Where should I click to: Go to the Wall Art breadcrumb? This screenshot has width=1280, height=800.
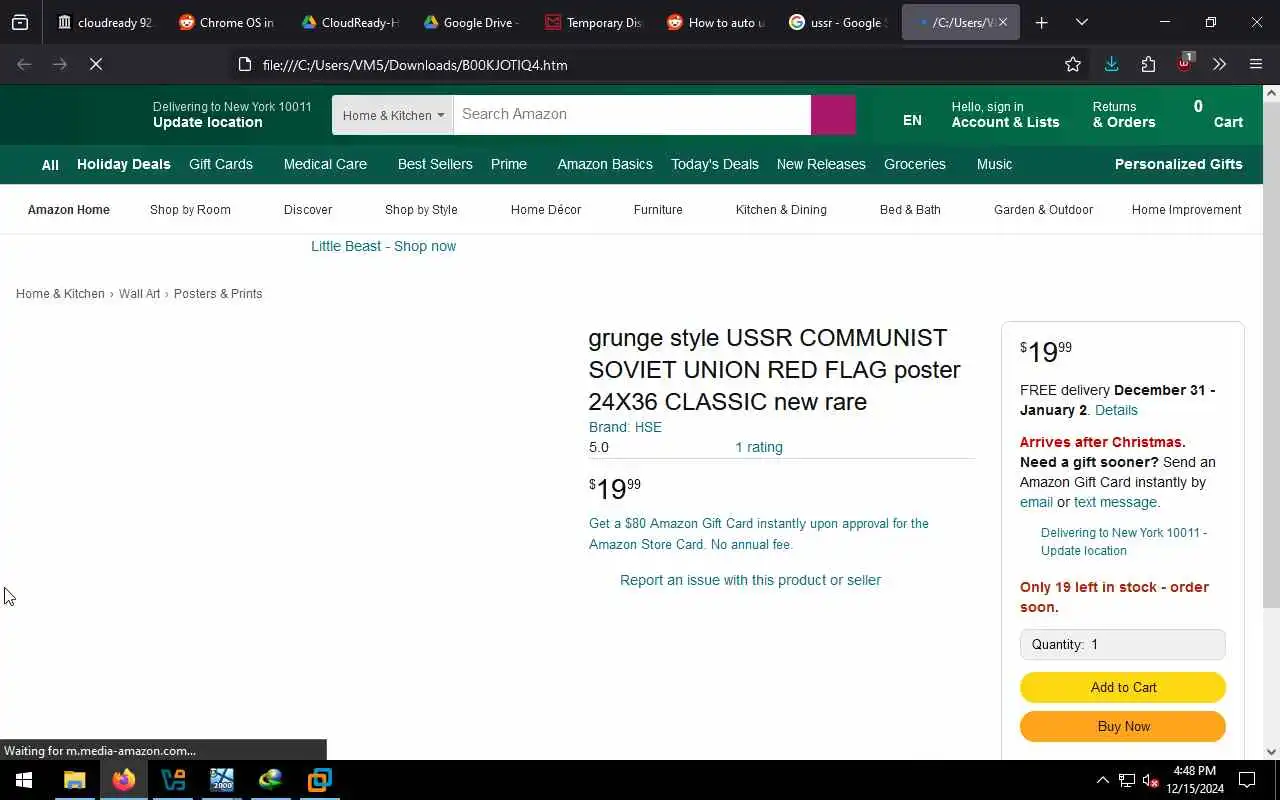[139, 294]
